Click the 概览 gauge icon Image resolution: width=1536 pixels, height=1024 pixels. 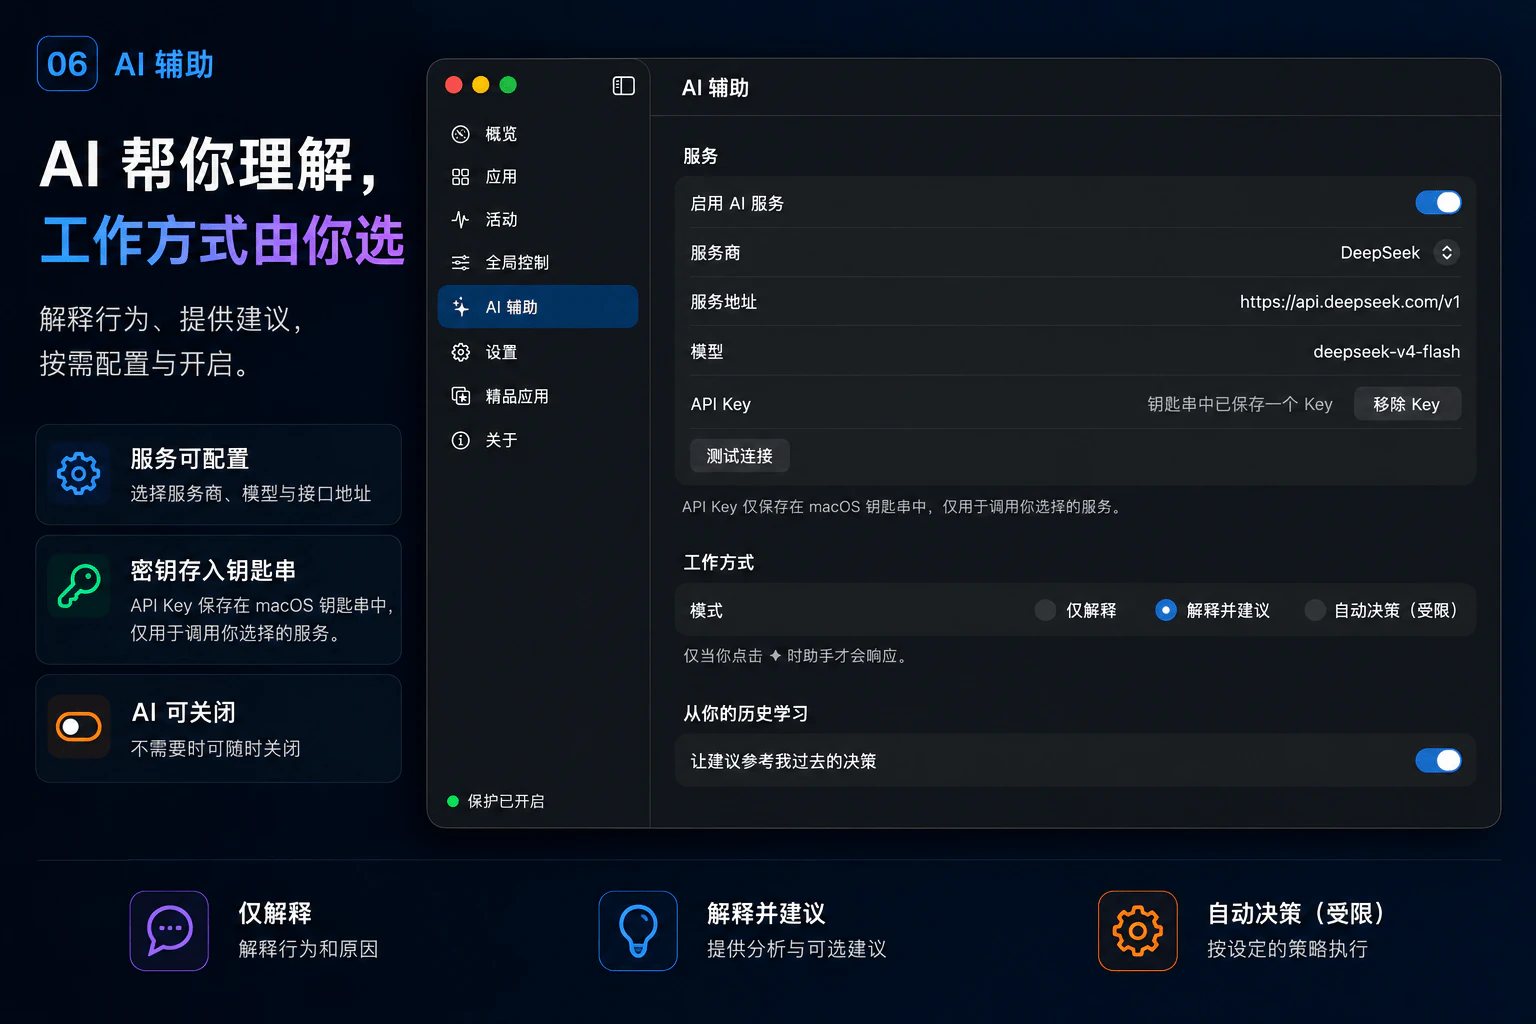(x=460, y=134)
